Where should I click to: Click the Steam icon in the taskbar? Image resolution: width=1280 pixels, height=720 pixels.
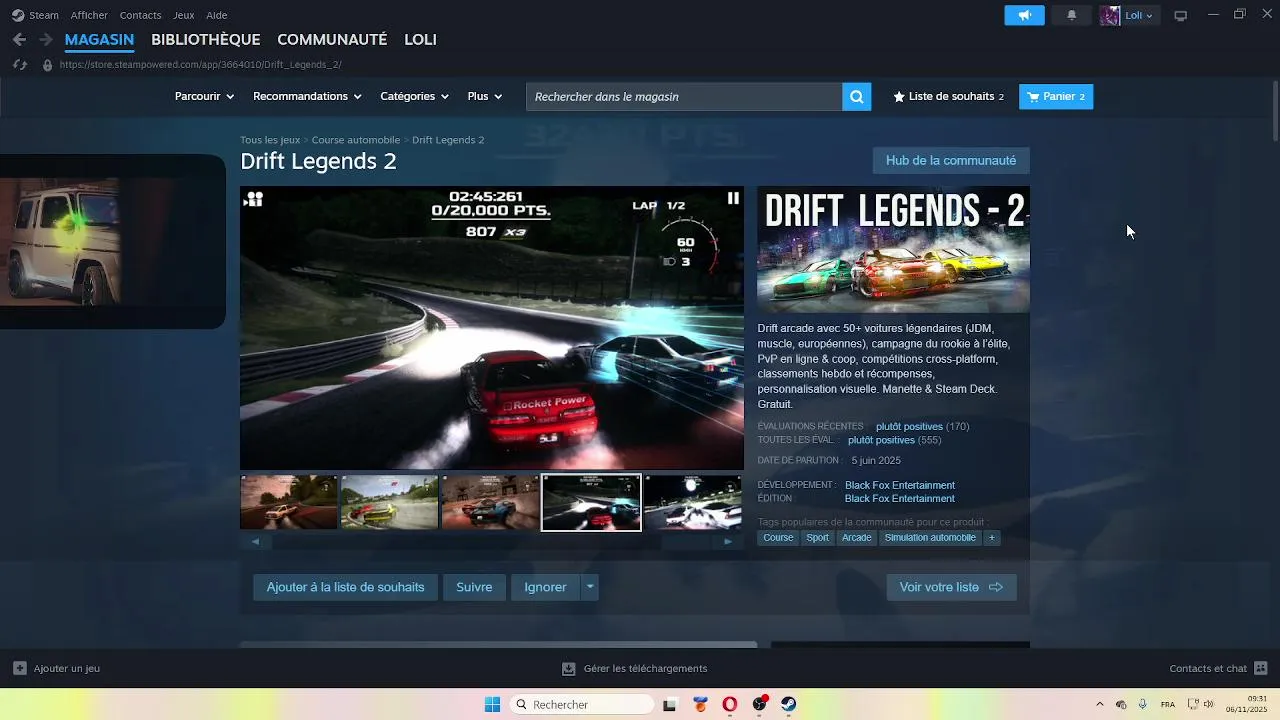(789, 704)
